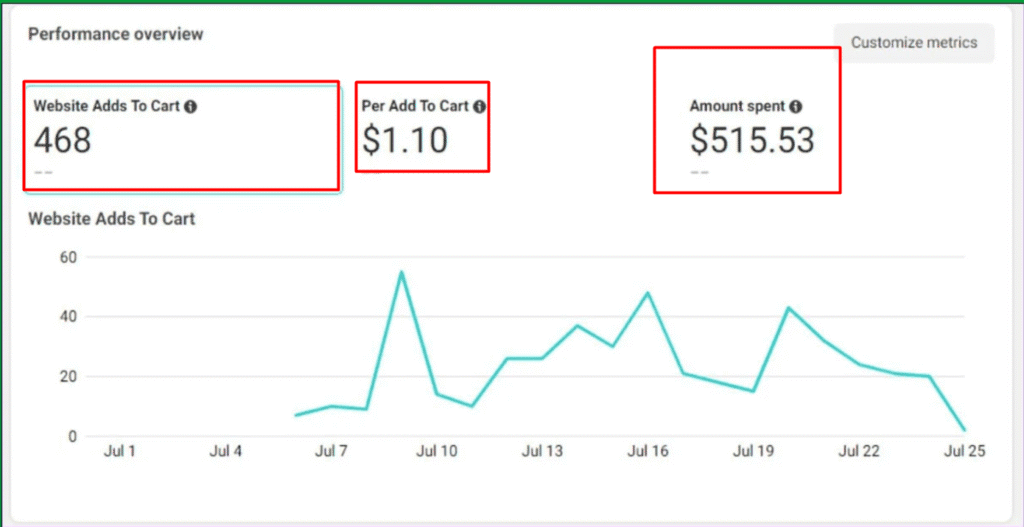Viewport: 1024px width, 527px height.
Task: Pick the Jul 10 date on the x-axis
Action: pyautogui.click(x=436, y=452)
